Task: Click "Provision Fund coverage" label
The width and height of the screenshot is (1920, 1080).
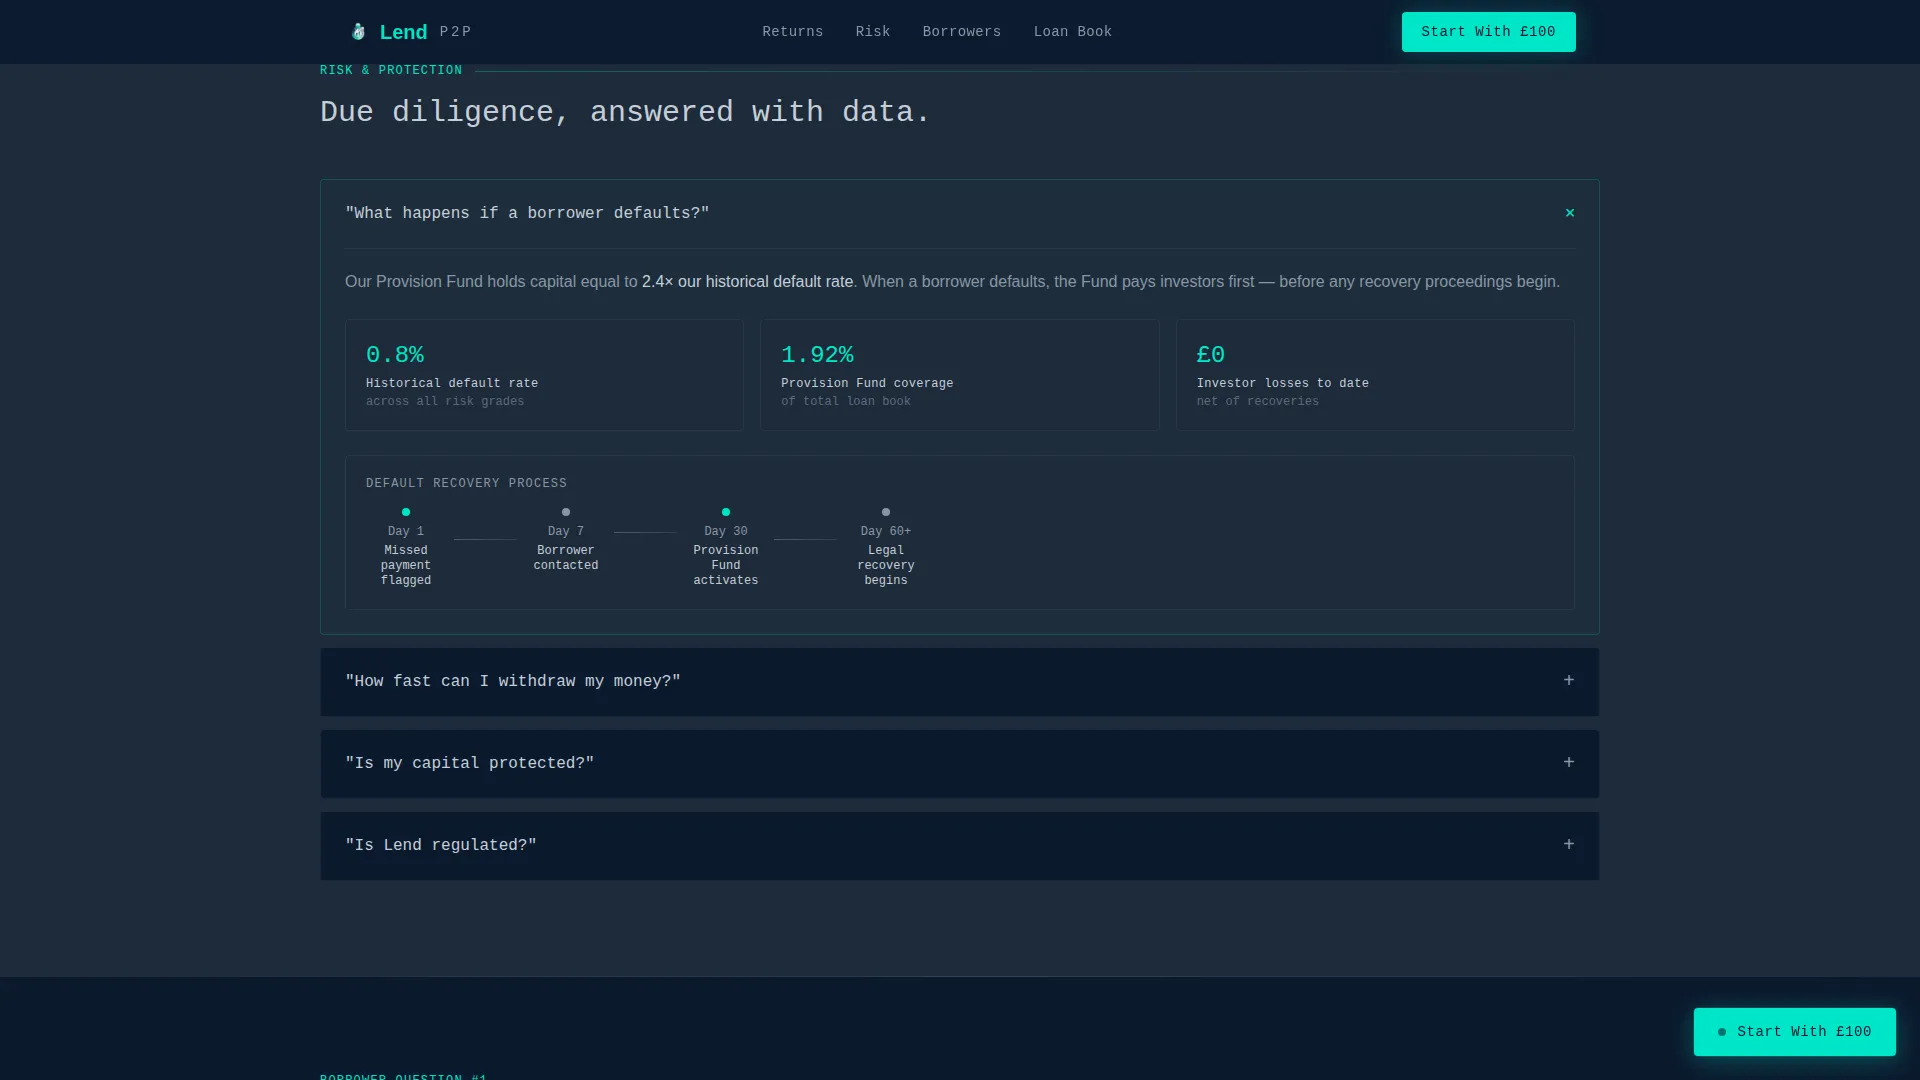Action: tap(867, 383)
